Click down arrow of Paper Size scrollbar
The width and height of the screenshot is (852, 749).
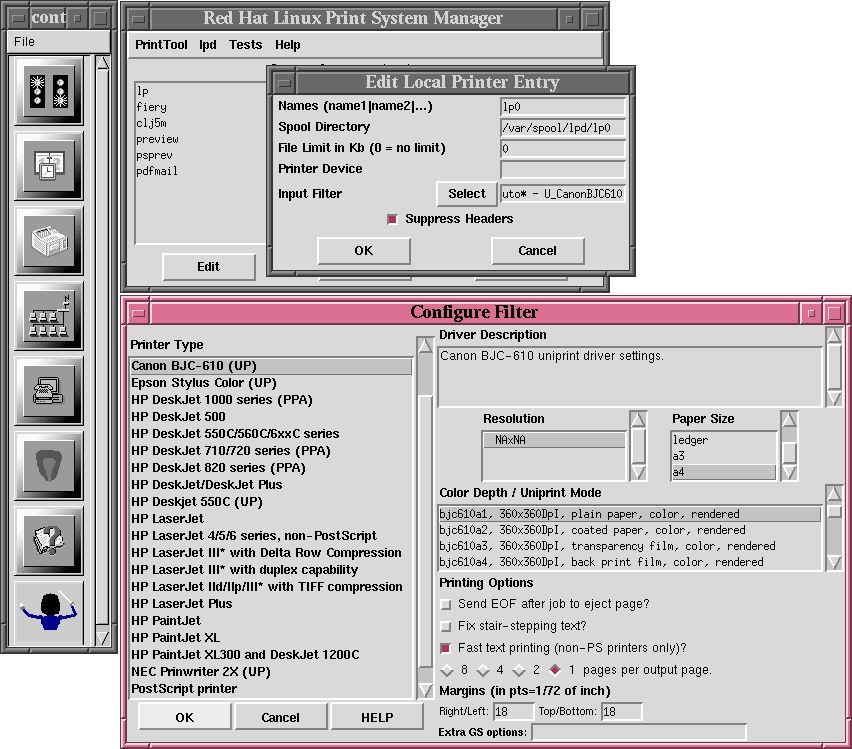789,472
